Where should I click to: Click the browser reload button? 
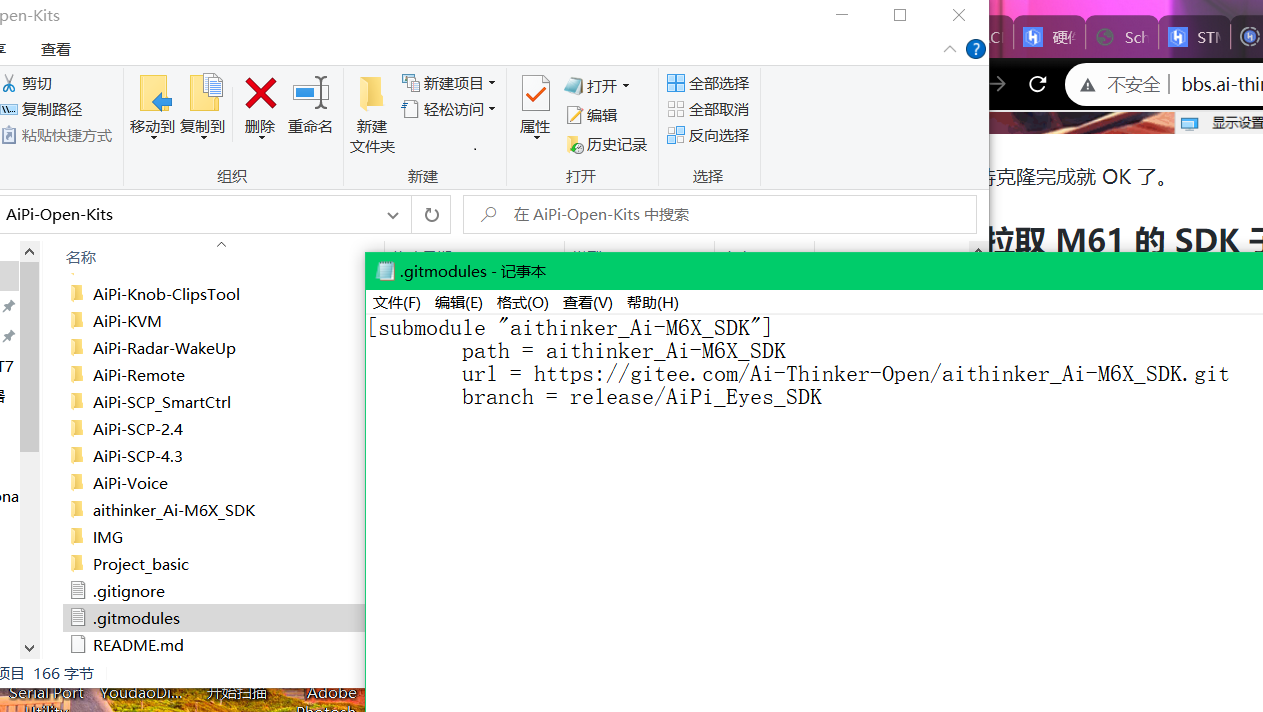[1038, 84]
